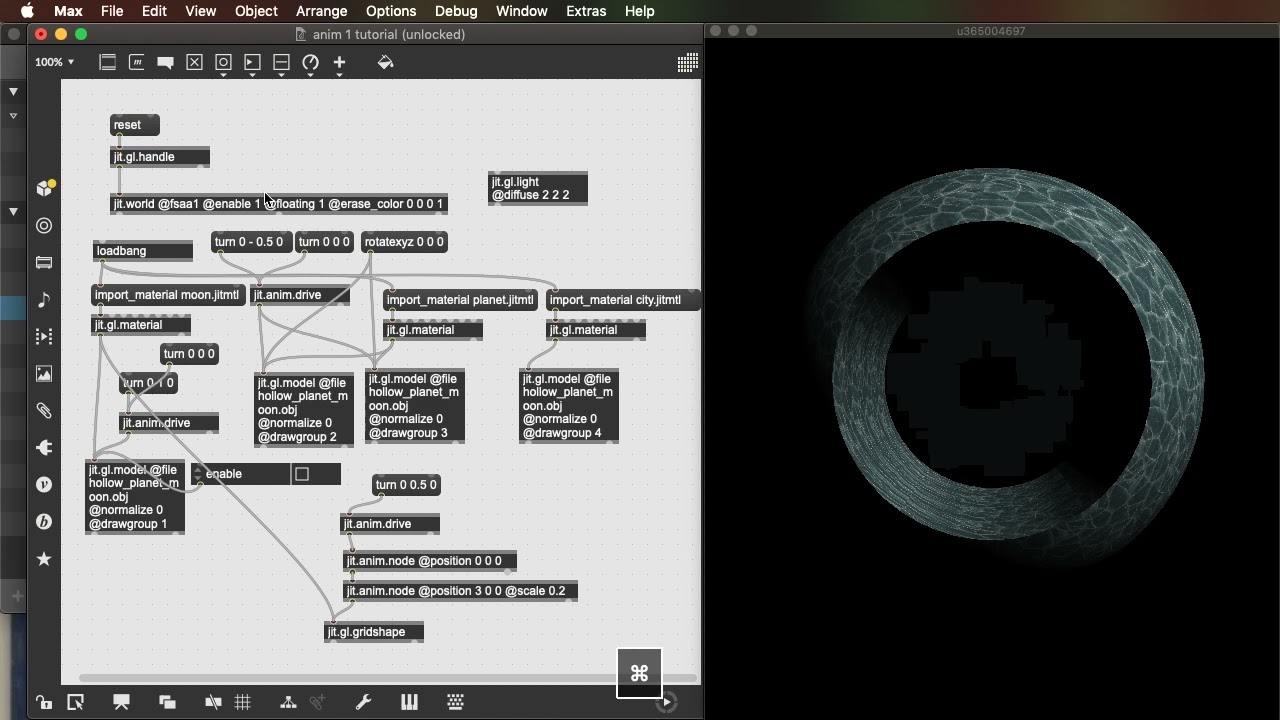This screenshot has width=1280, height=720.
Task: Click 'import_material planet.jitmtl' message
Action: pyautogui.click(x=460, y=300)
